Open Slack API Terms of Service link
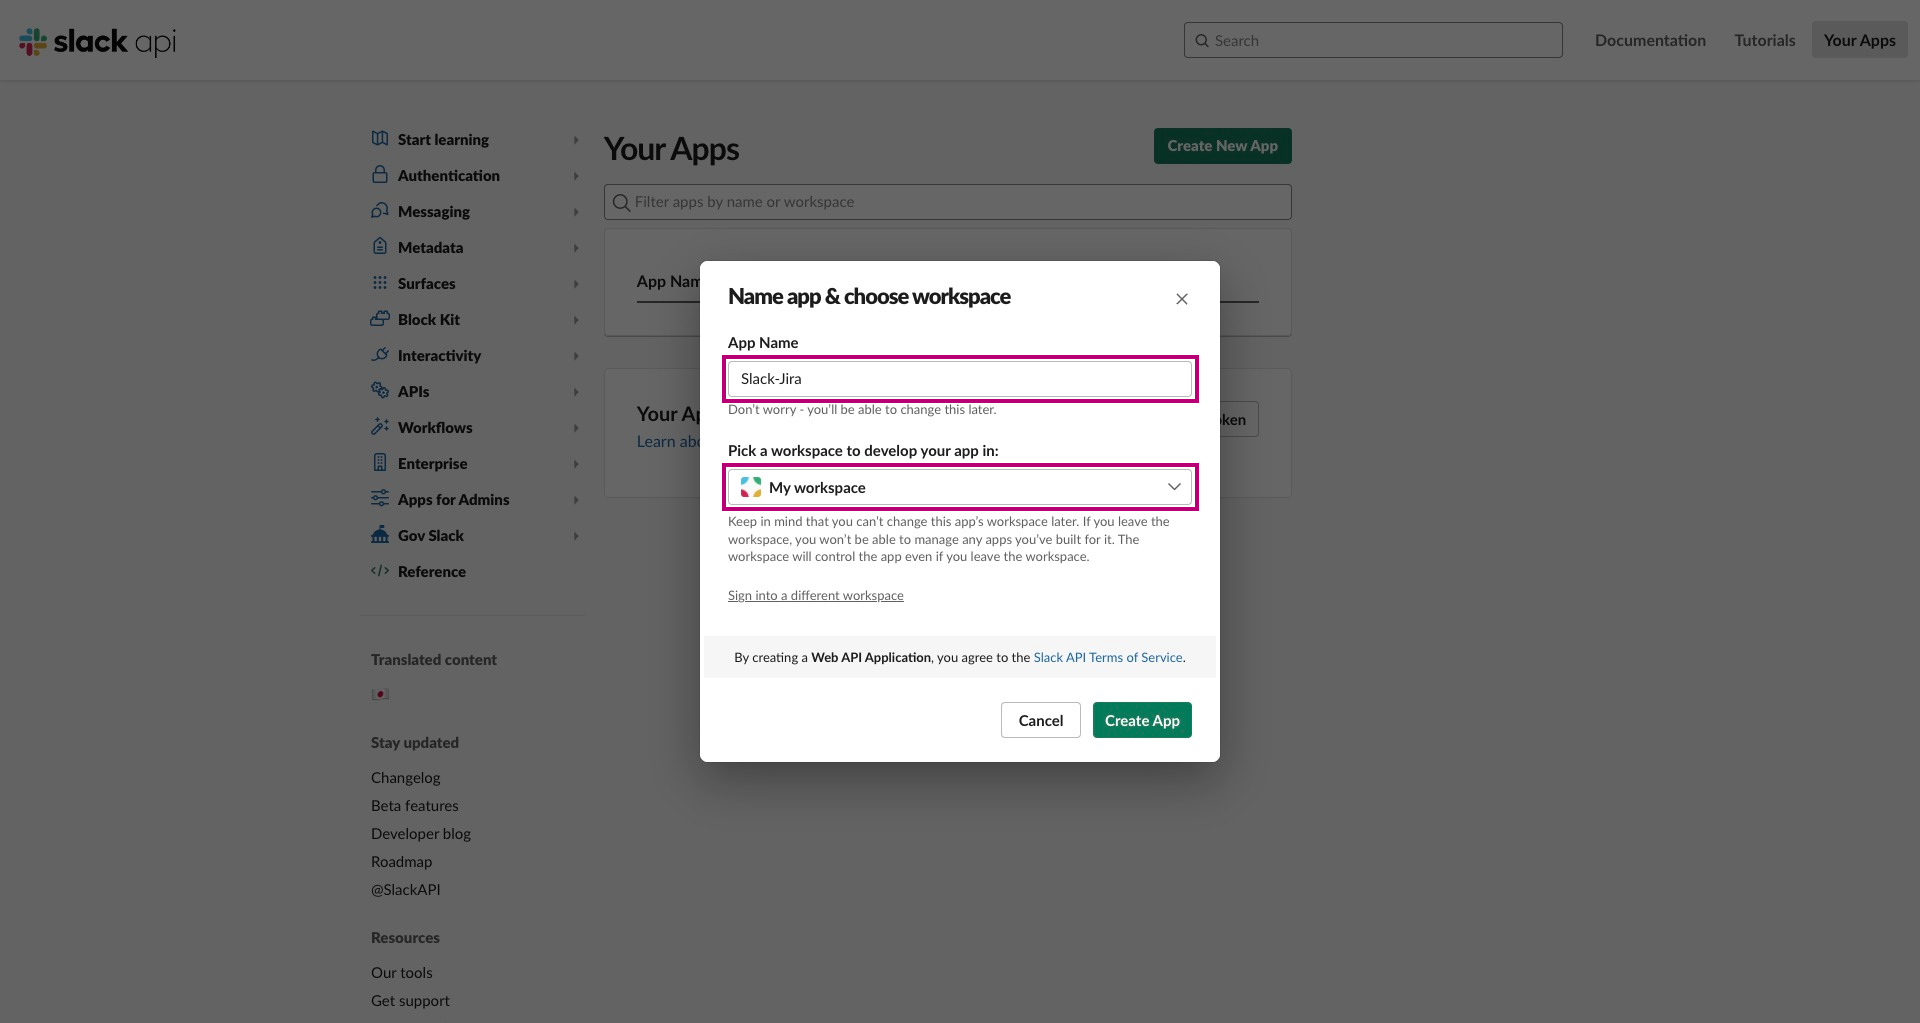The image size is (1920, 1023). tap(1107, 657)
